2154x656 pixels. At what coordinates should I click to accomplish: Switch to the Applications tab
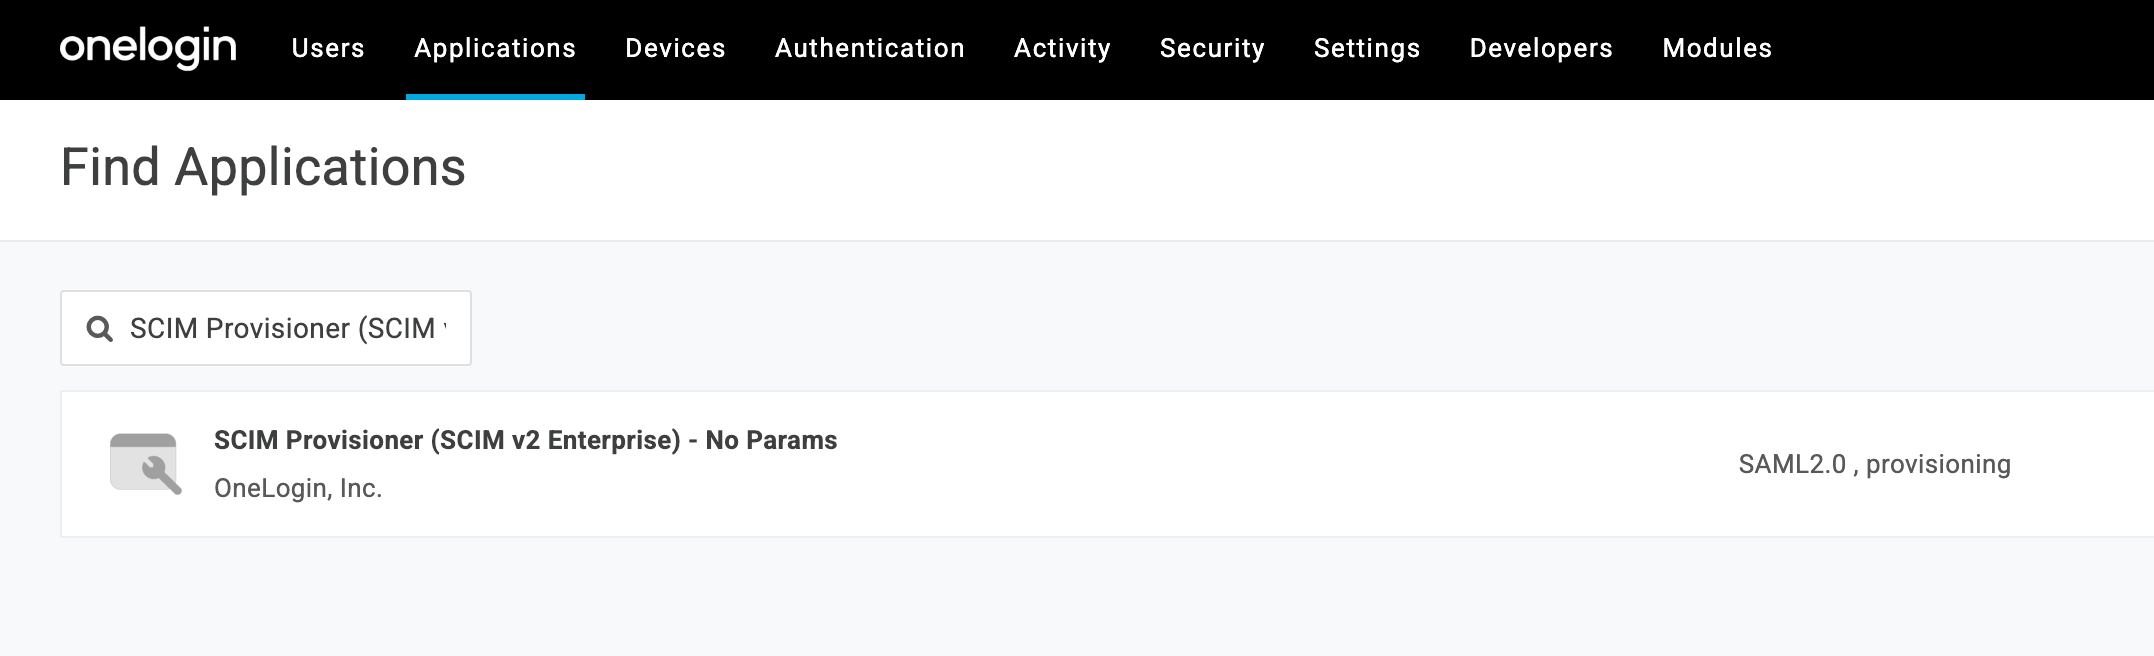pos(495,47)
